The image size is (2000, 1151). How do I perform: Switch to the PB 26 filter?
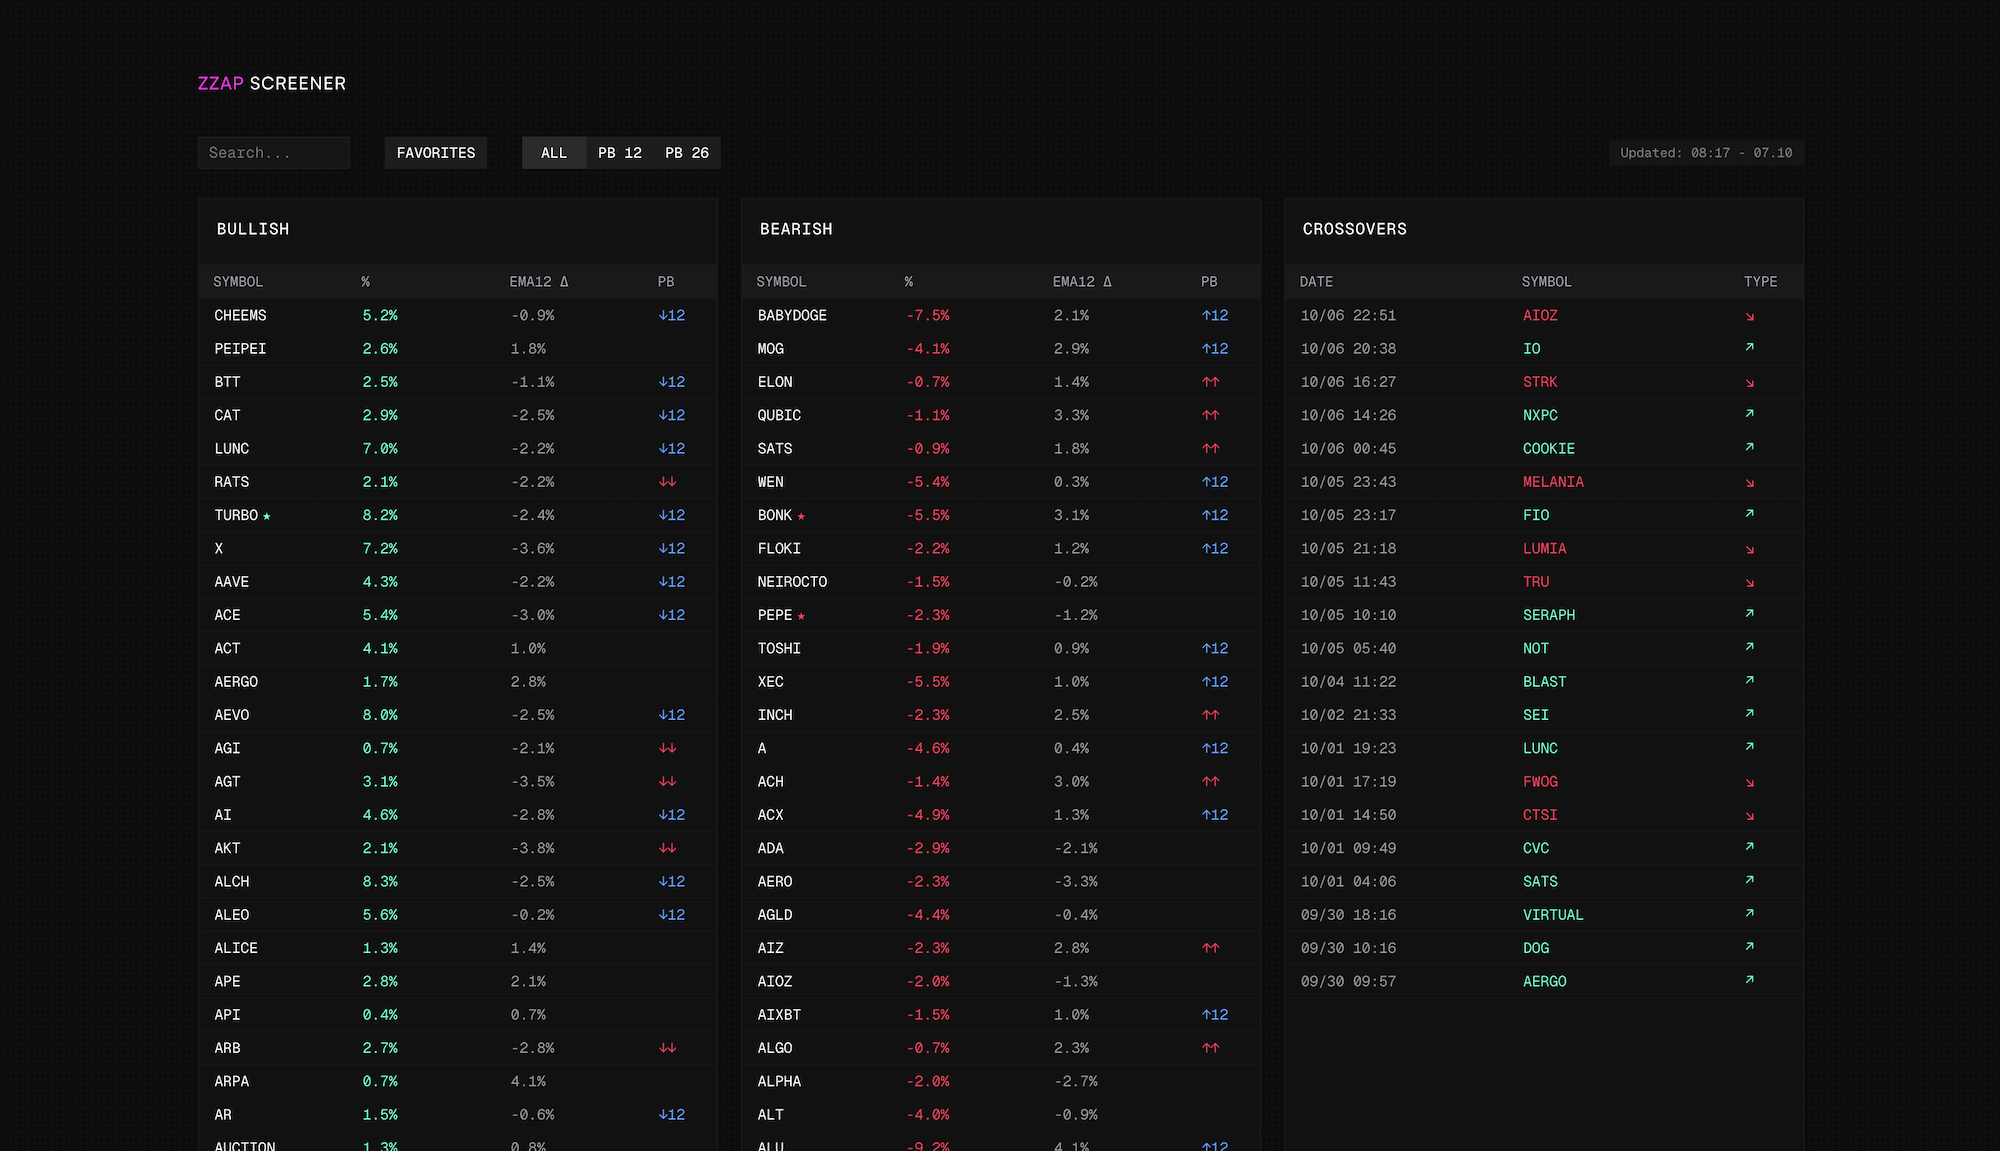(x=687, y=153)
